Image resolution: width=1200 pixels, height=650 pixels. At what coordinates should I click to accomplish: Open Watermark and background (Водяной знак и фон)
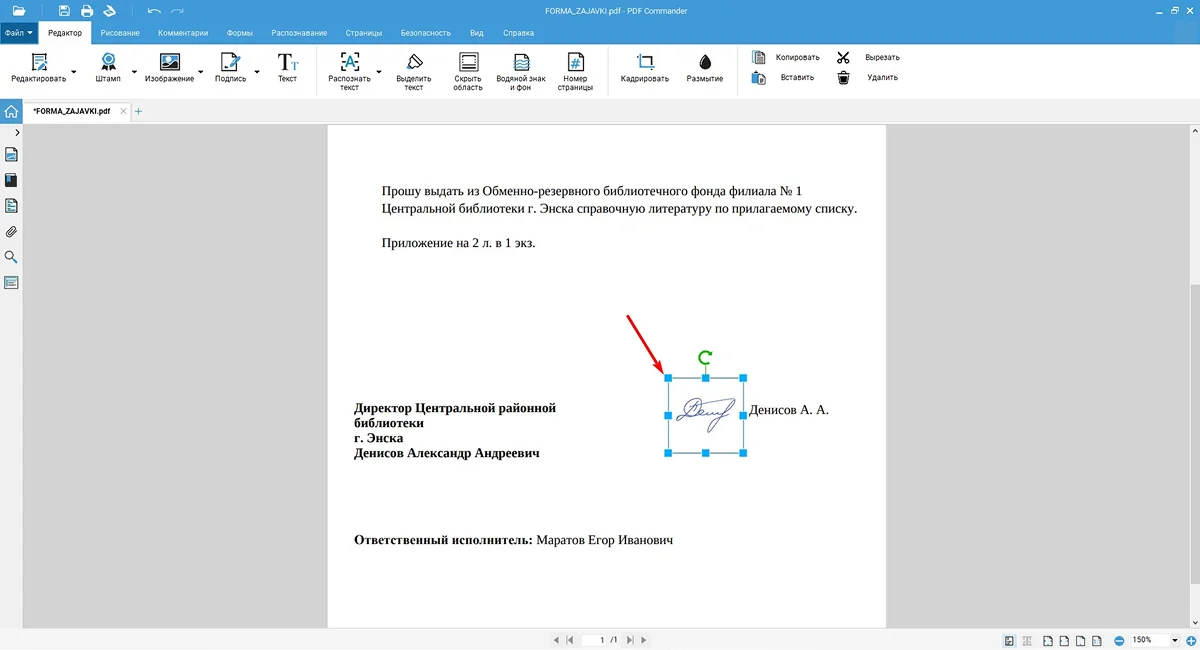coord(520,66)
